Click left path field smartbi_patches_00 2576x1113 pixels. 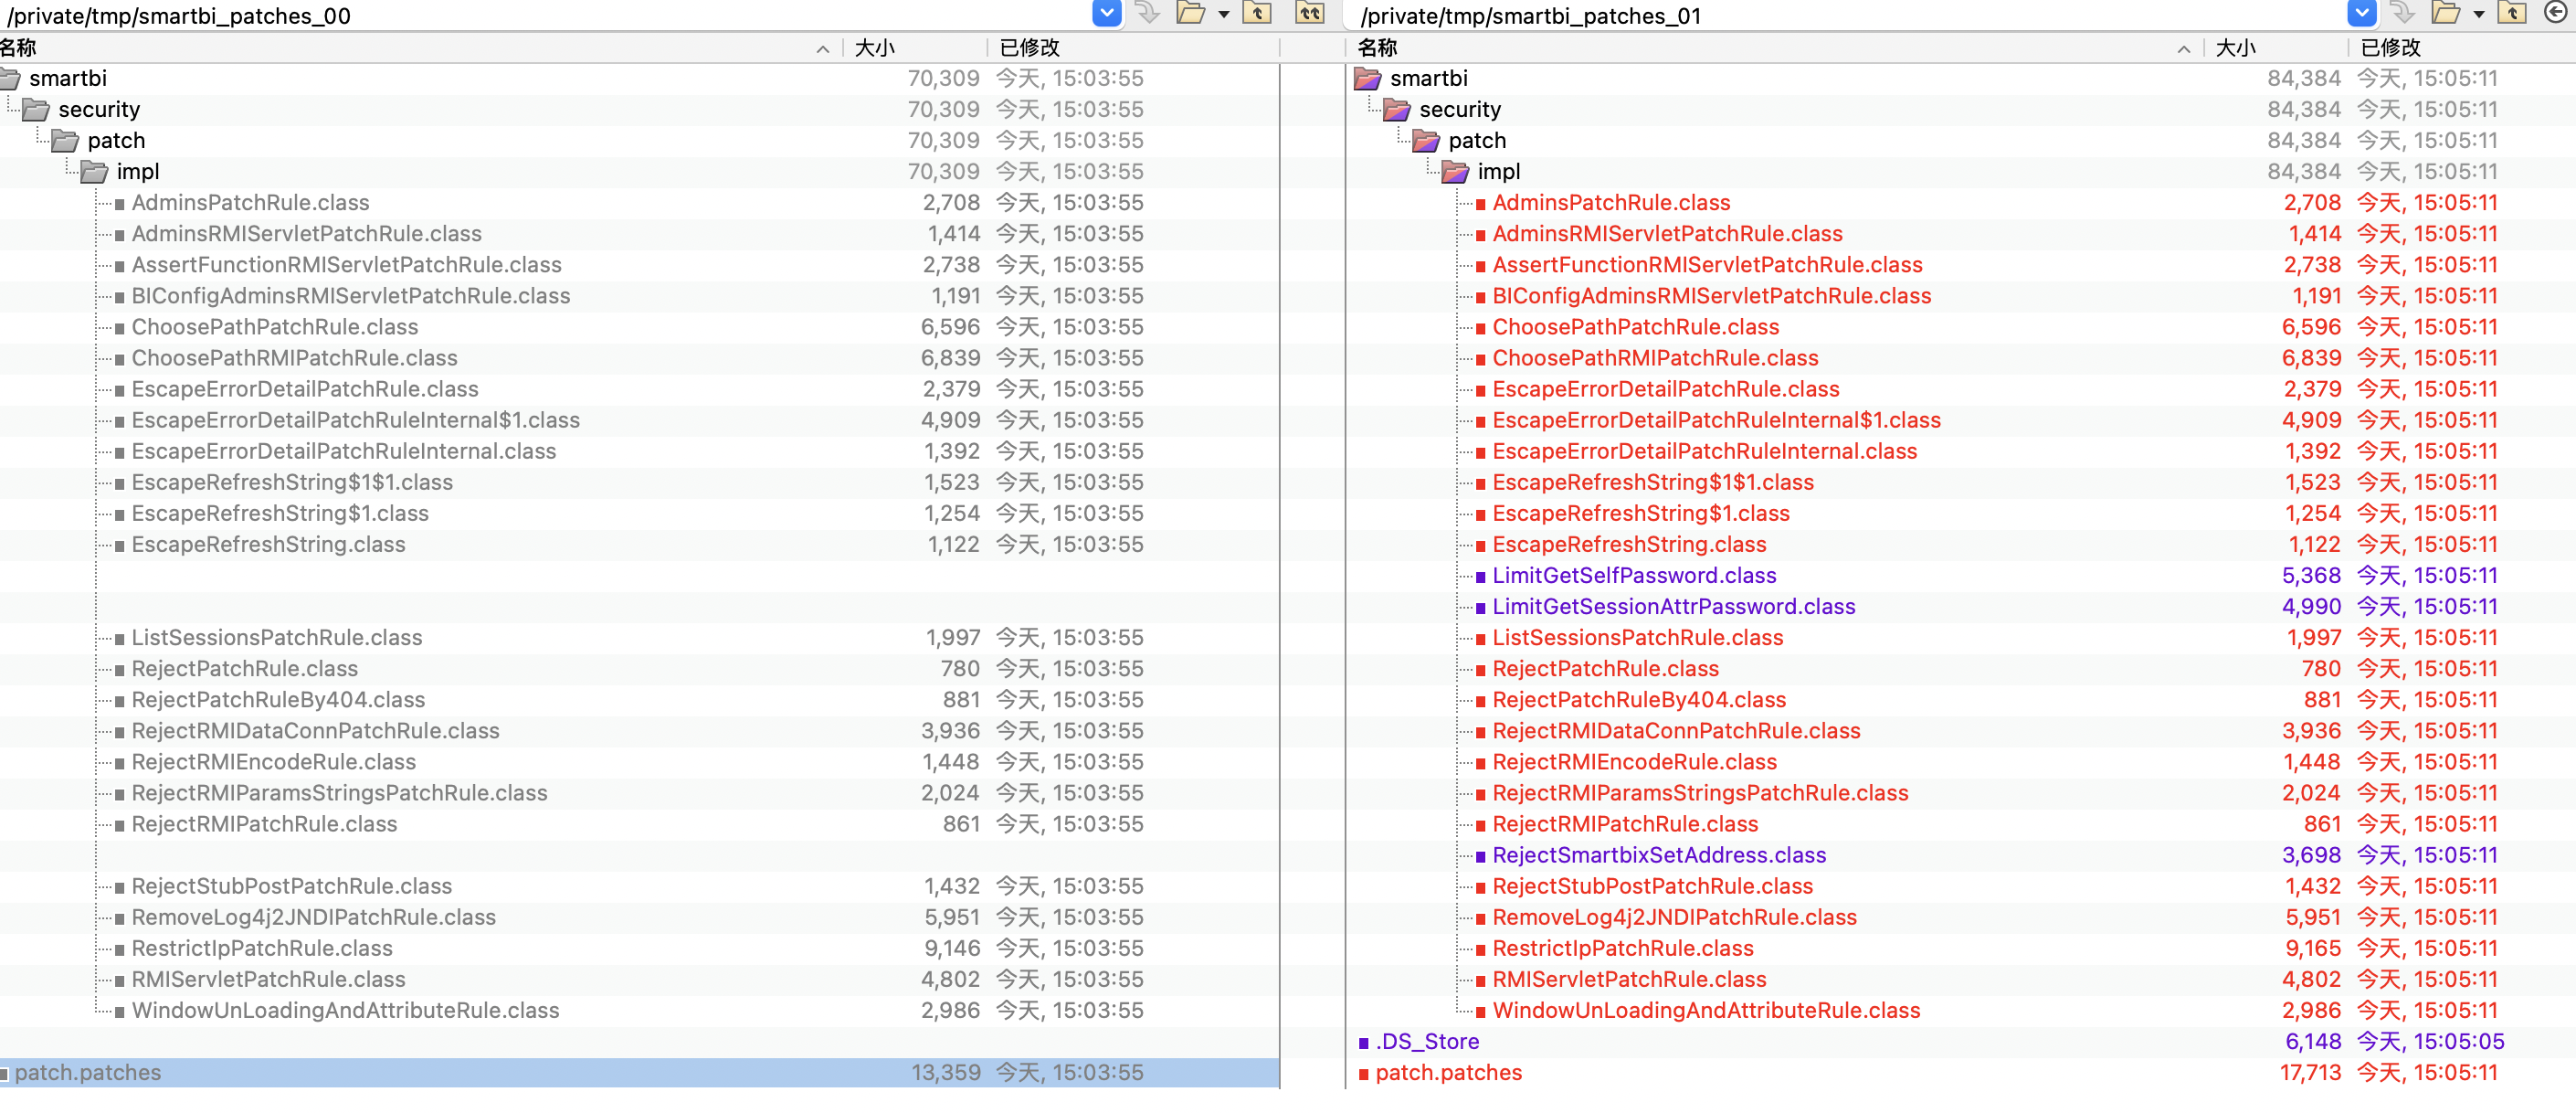[x=545, y=16]
